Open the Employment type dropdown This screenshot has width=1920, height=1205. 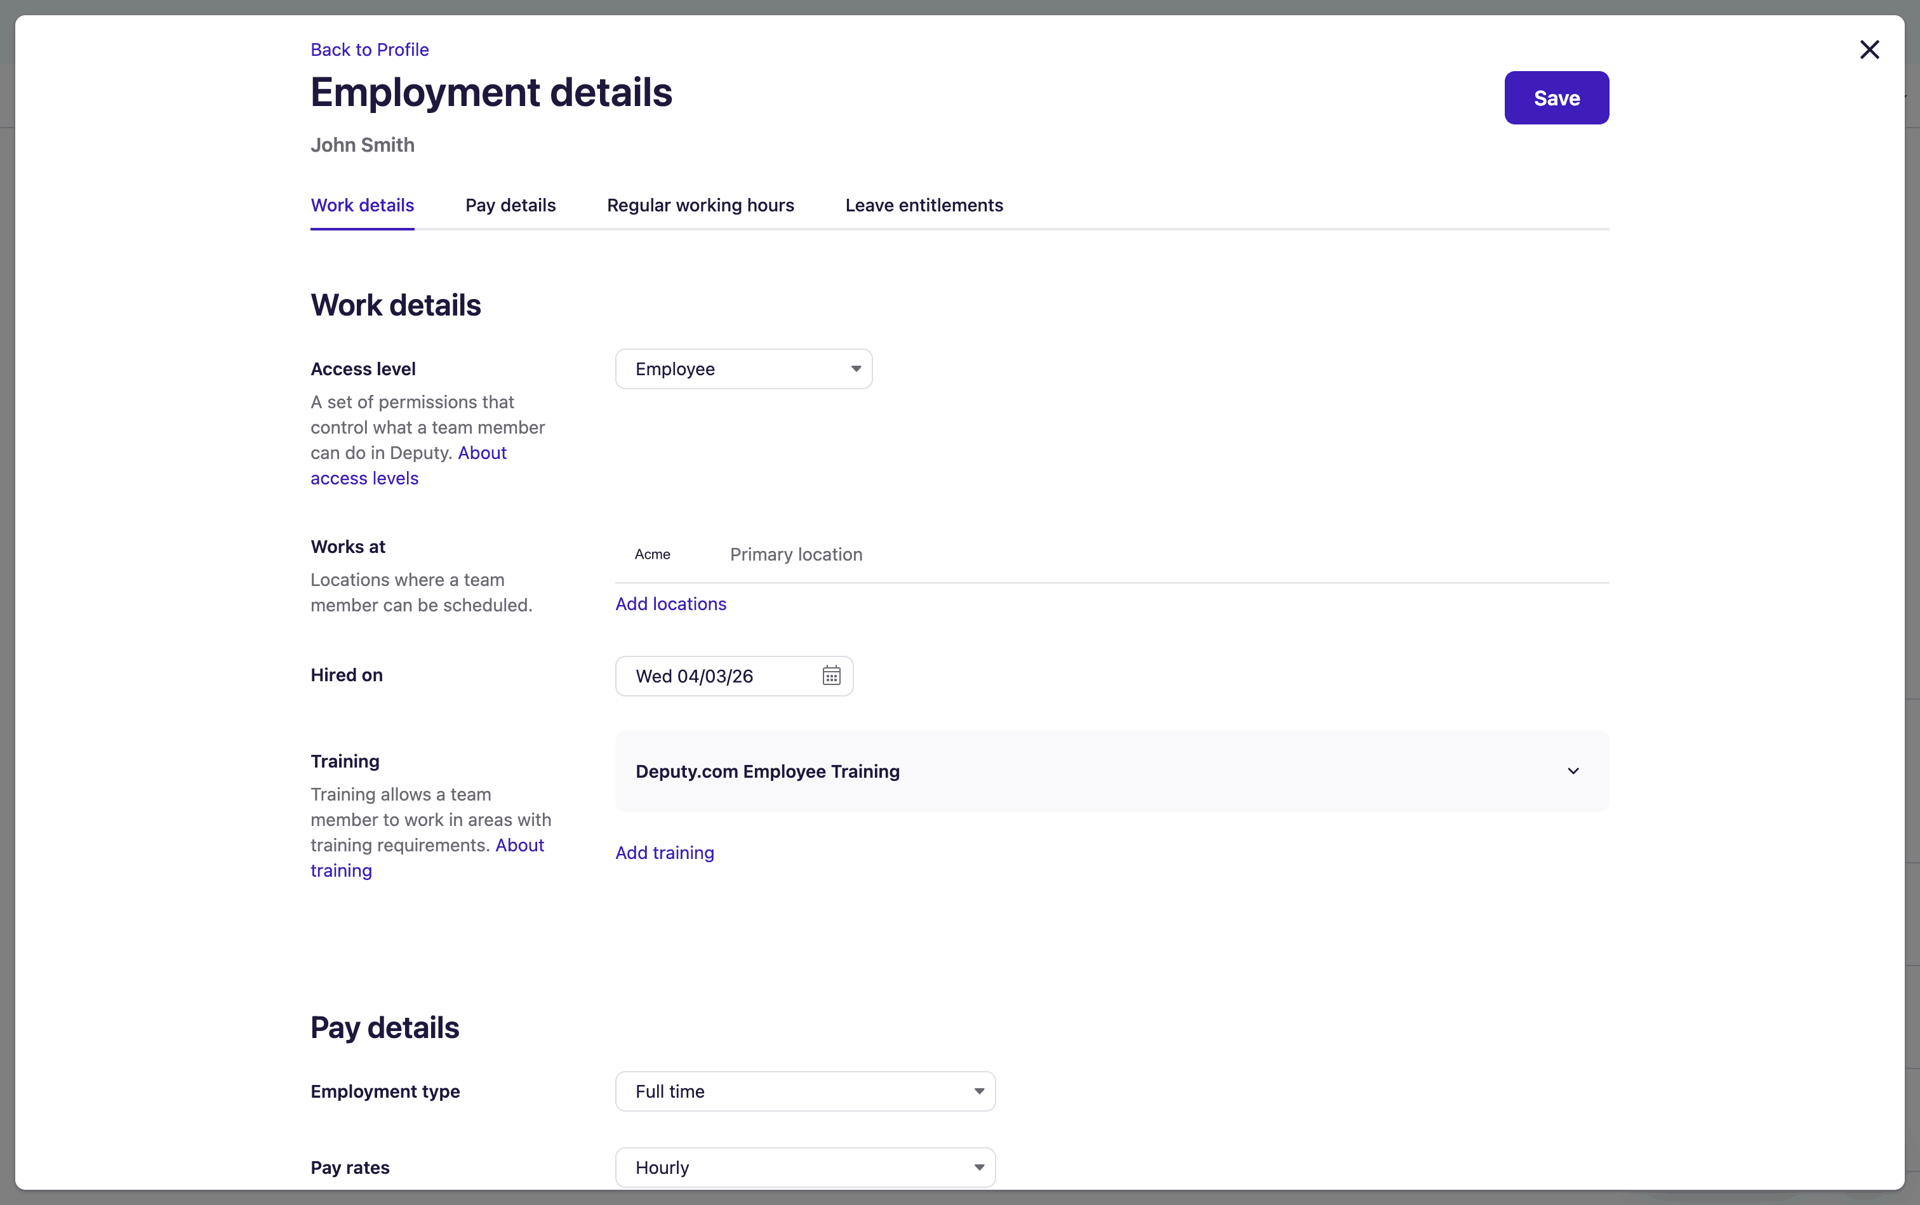point(805,1091)
